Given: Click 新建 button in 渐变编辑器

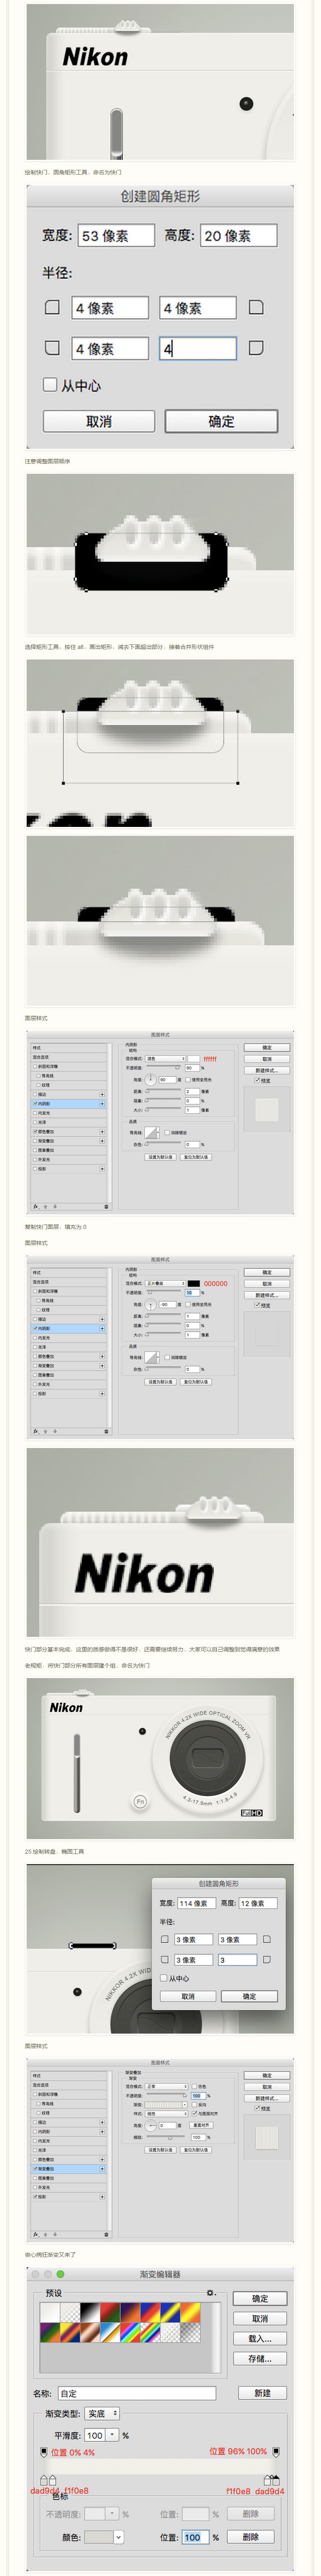Looking at the screenshot, I should click(x=263, y=2393).
